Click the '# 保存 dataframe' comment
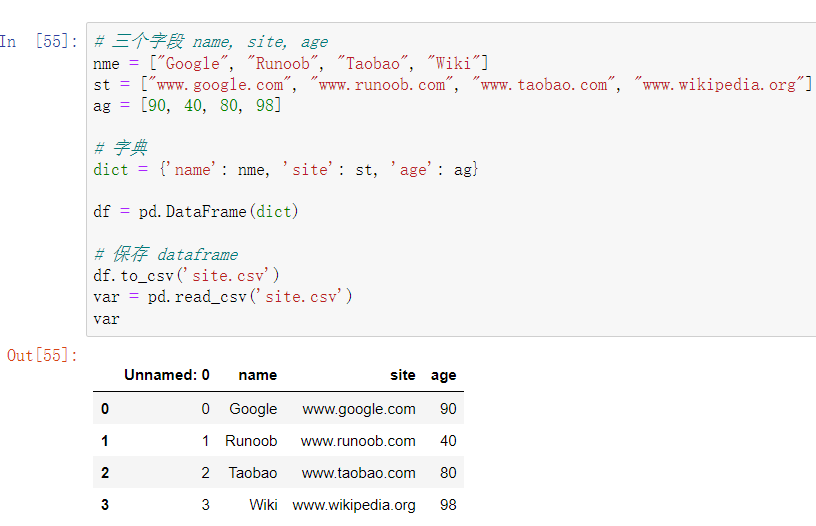 pyautogui.click(x=165, y=254)
